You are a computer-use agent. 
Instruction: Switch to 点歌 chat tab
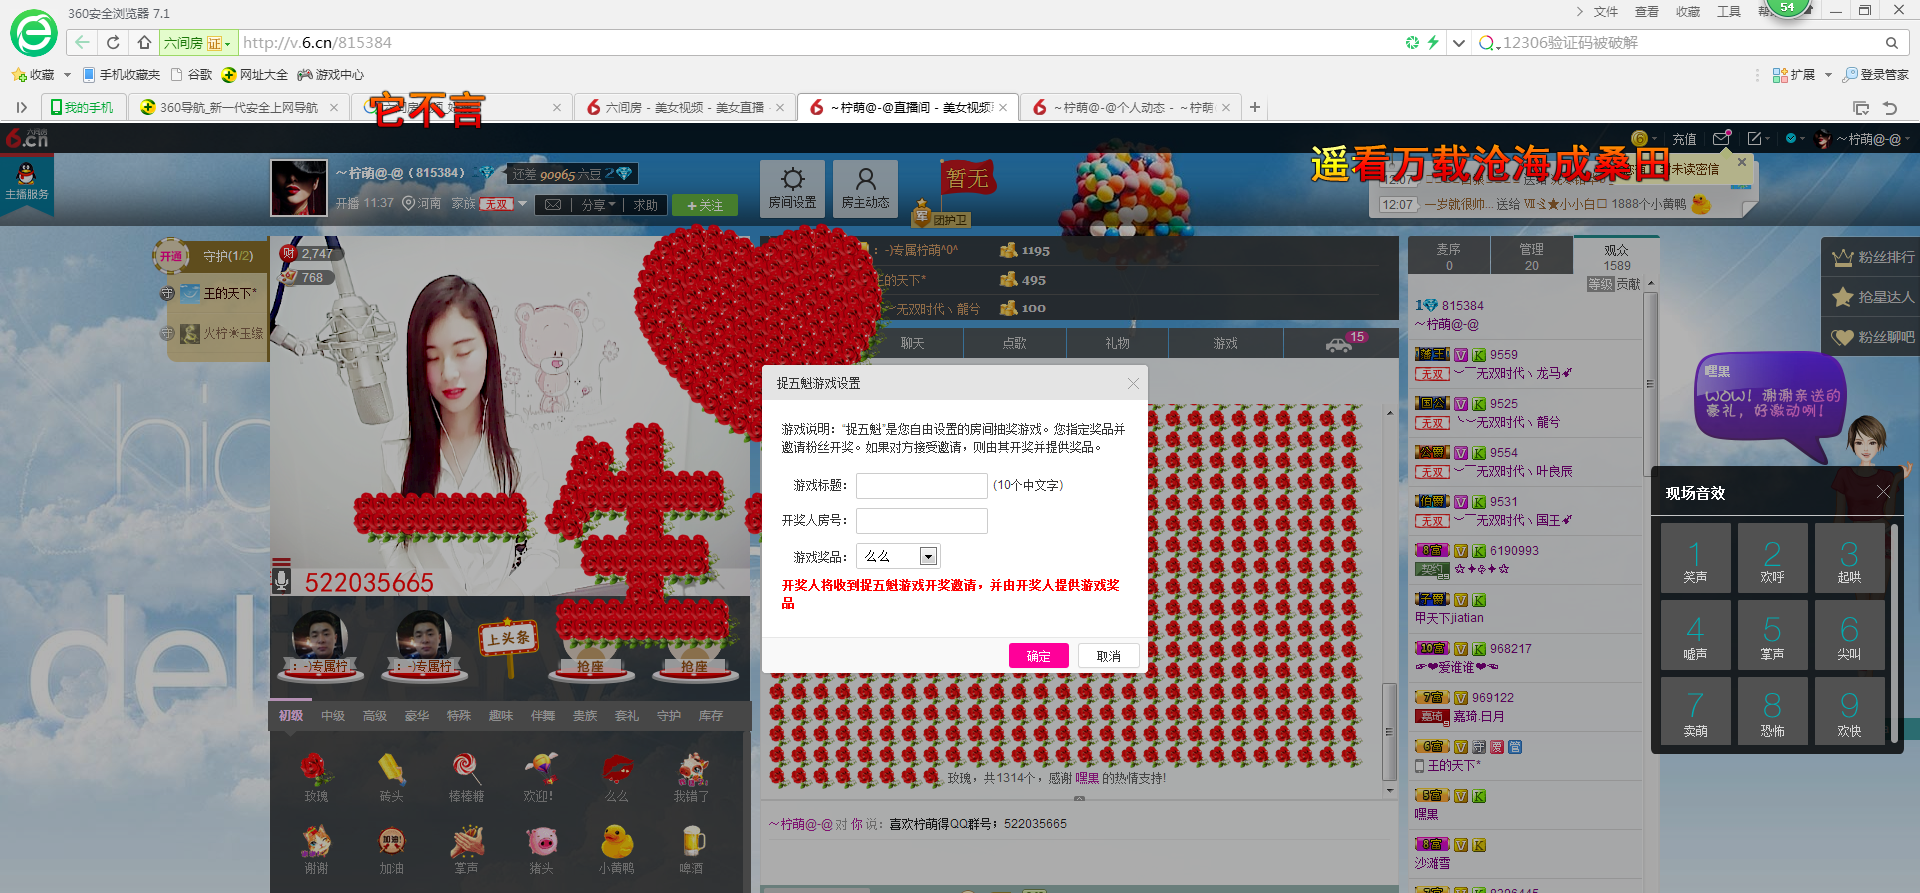1014,343
